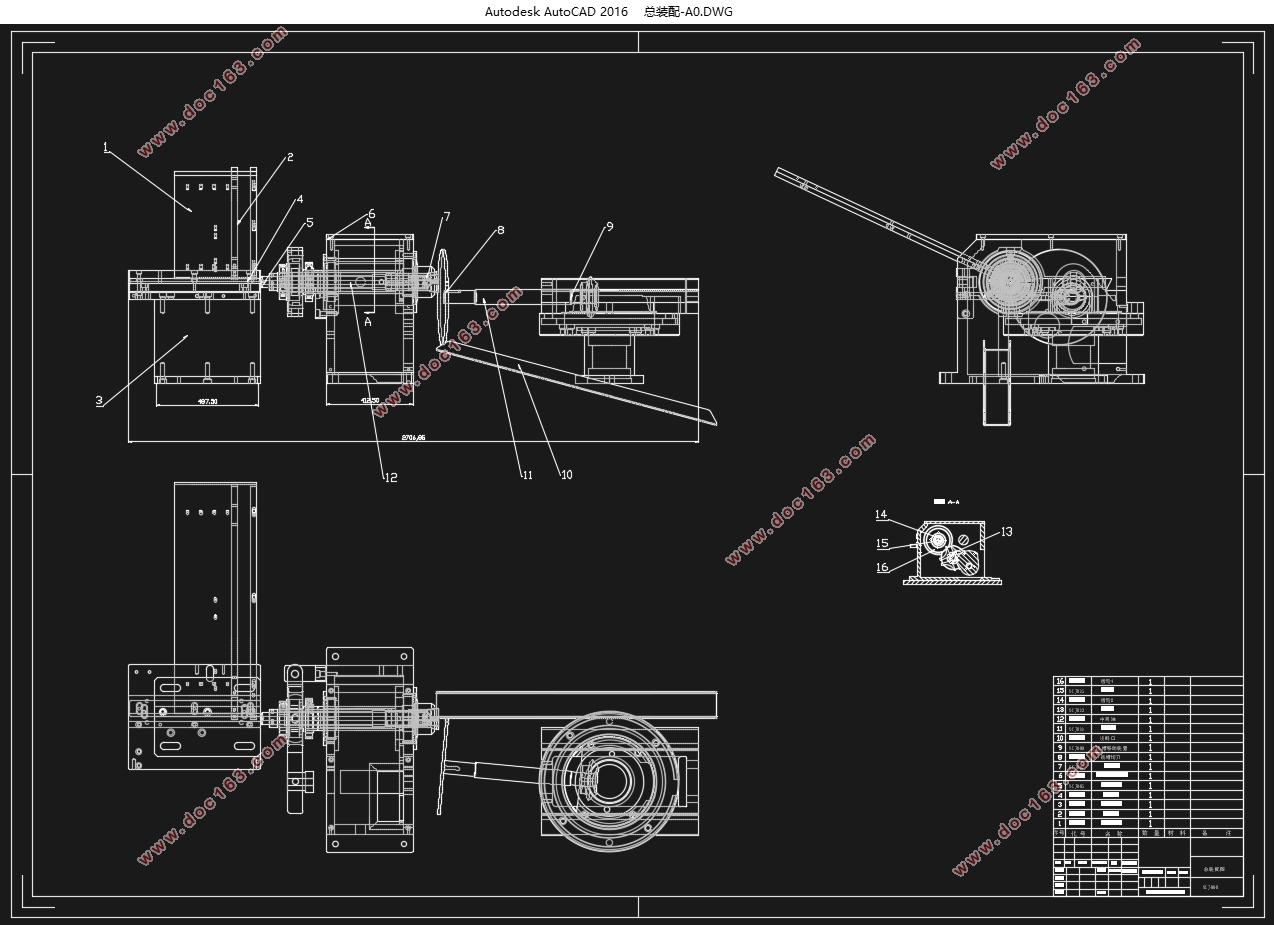The width and height of the screenshot is (1274, 925).
Task: Select callout number 13 beside section view
Action: 1006,532
